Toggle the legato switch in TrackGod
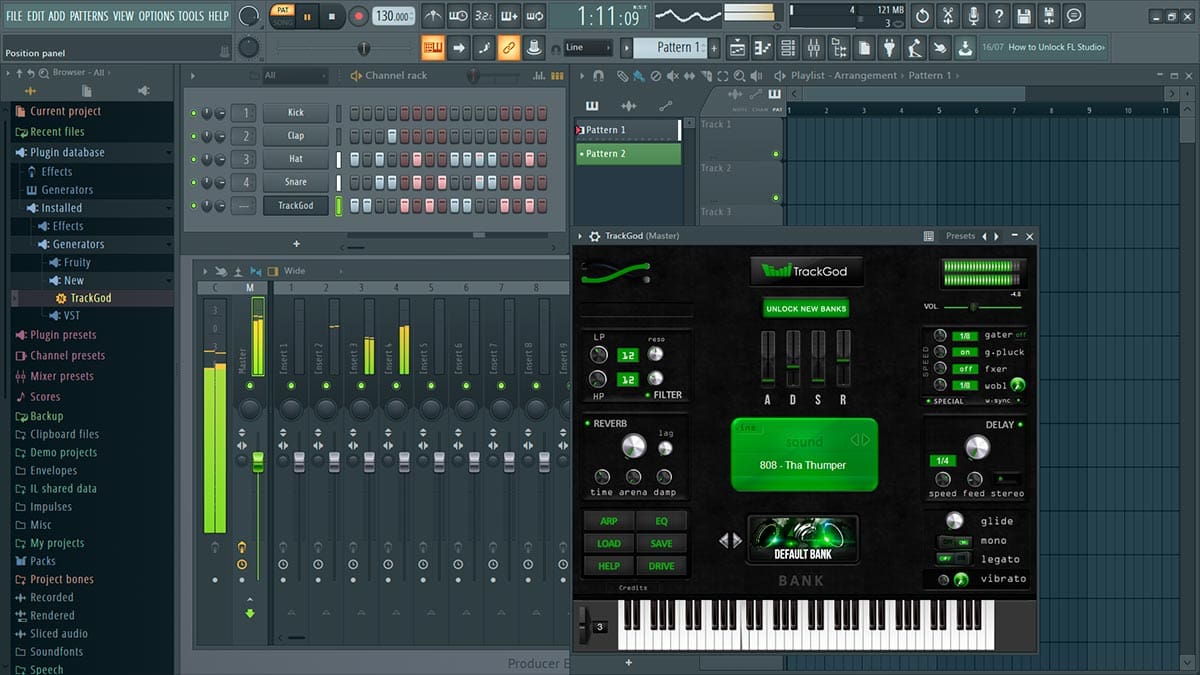Viewport: 1200px width, 675px height. pos(954,559)
